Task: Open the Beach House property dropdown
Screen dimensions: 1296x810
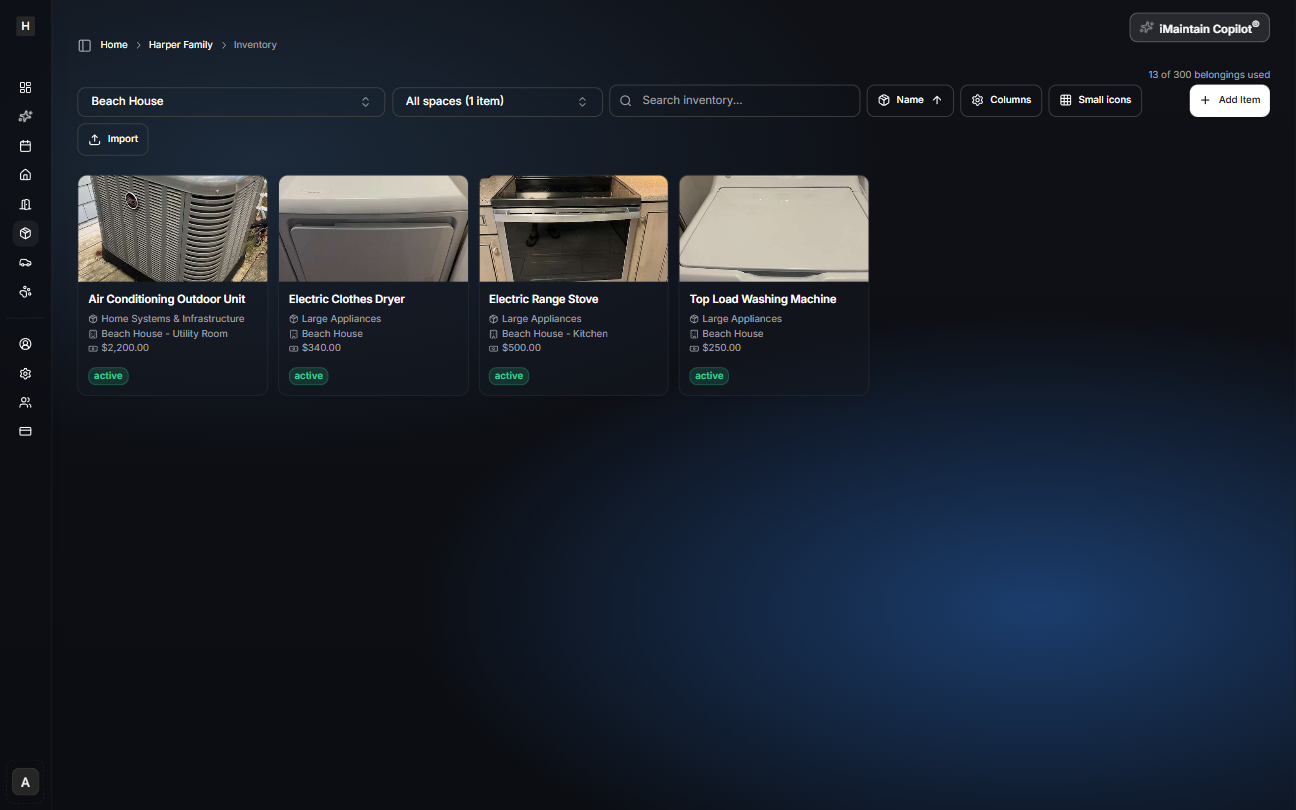Action: click(x=230, y=101)
